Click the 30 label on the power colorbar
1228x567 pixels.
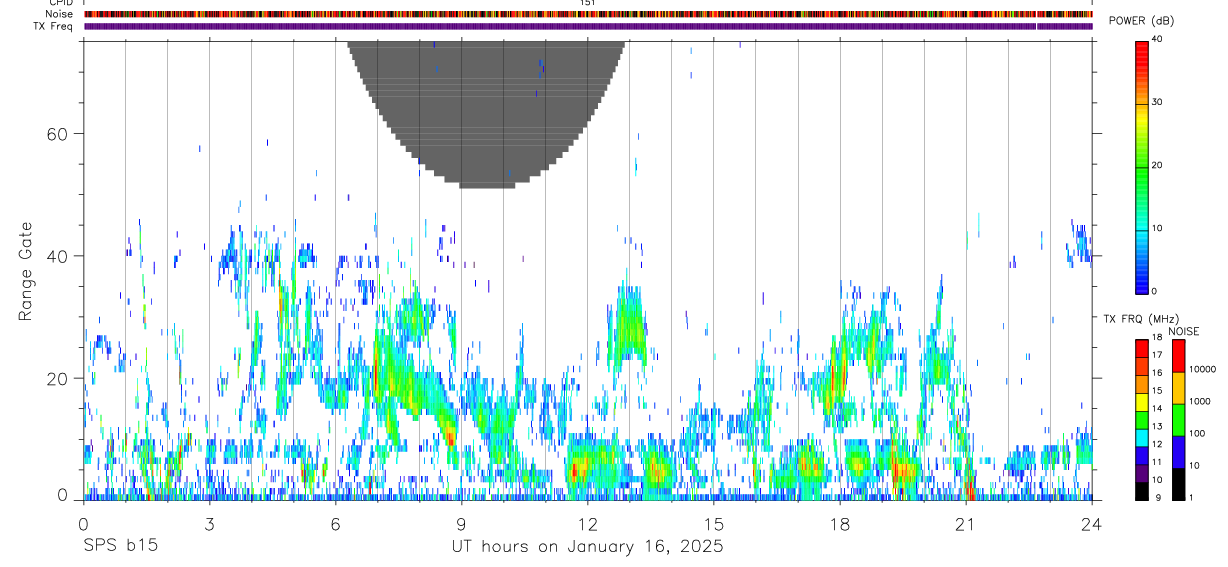point(1158,102)
